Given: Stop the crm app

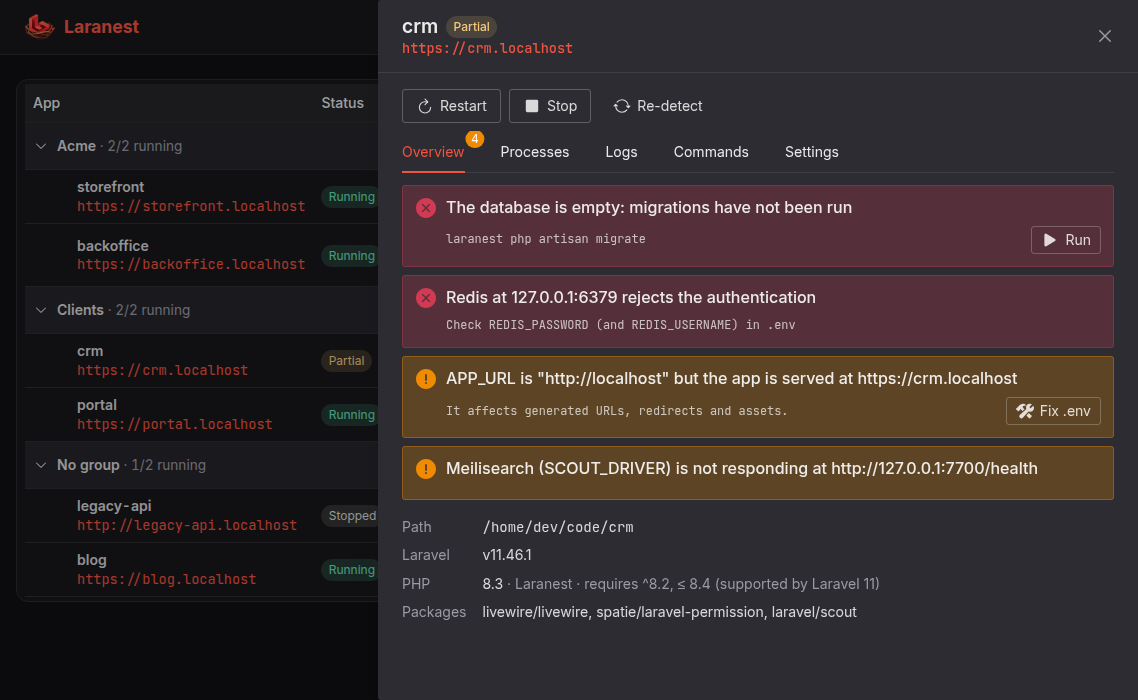Looking at the screenshot, I should click(x=550, y=106).
